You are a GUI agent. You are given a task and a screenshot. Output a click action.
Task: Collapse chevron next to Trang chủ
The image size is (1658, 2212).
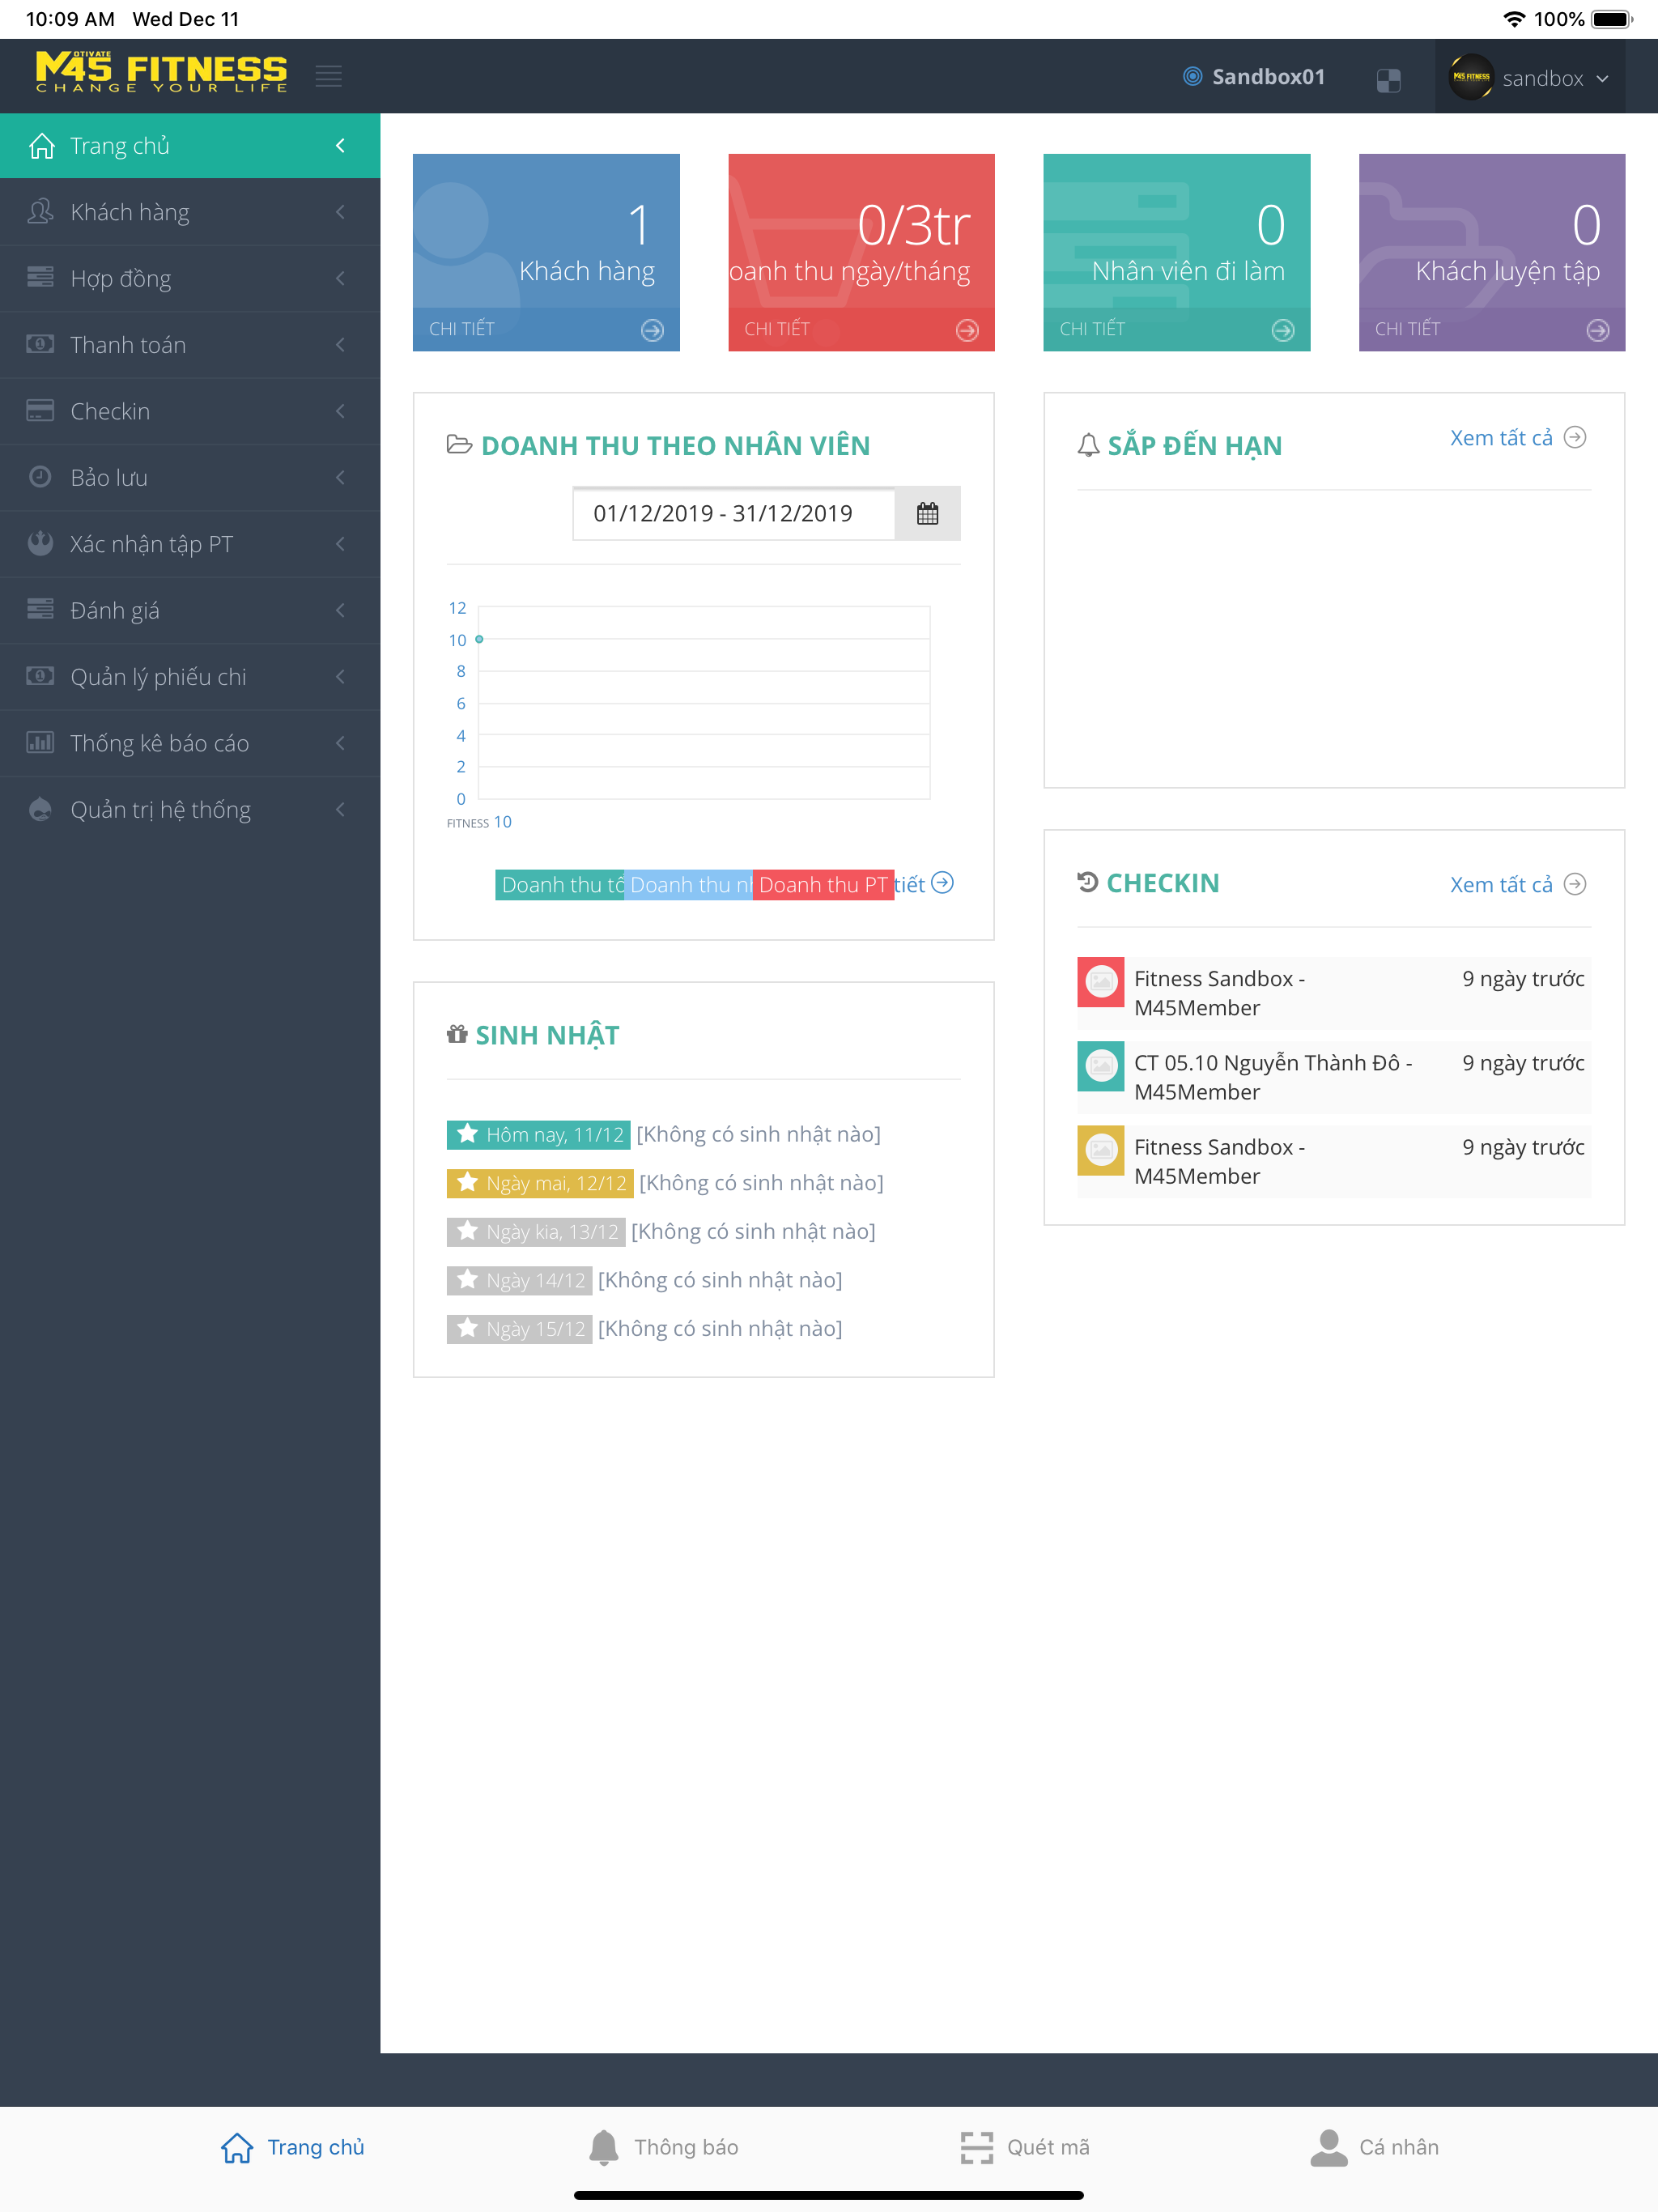[x=340, y=146]
